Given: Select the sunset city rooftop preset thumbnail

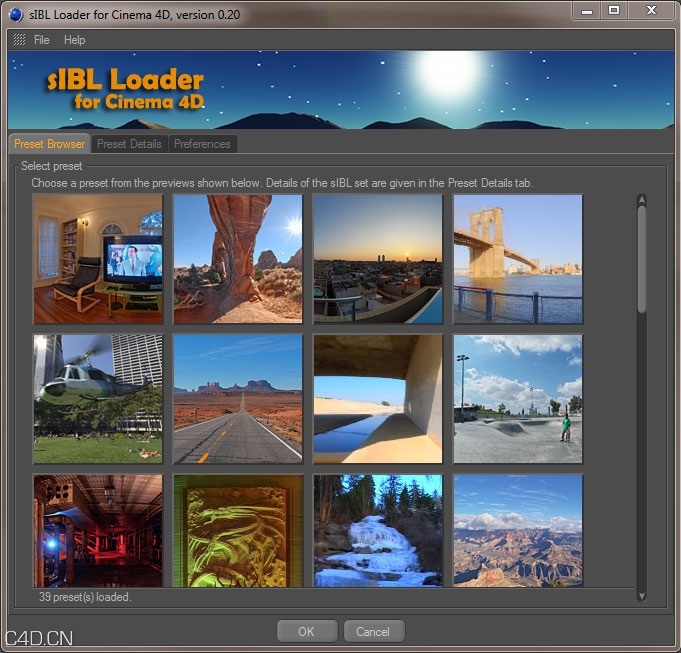Looking at the screenshot, I should point(378,259).
